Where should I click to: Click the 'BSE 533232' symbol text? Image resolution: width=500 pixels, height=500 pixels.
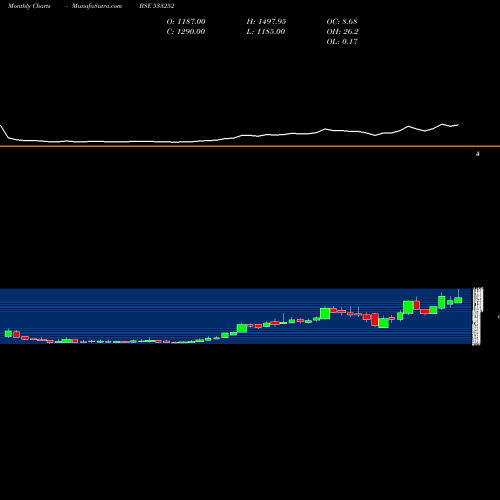pyautogui.click(x=157, y=6)
